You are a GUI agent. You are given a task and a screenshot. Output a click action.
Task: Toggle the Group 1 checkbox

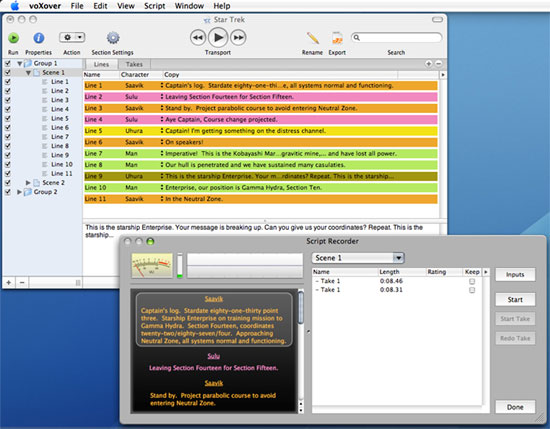(8, 63)
